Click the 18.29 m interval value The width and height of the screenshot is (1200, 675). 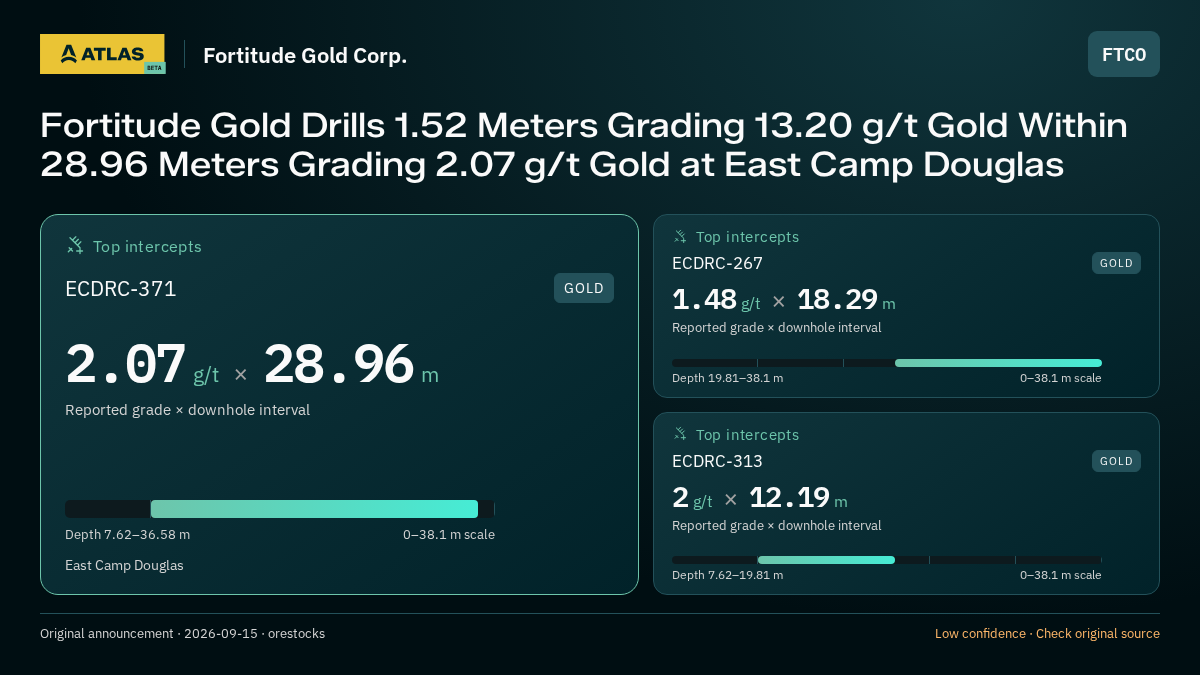click(x=846, y=300)
